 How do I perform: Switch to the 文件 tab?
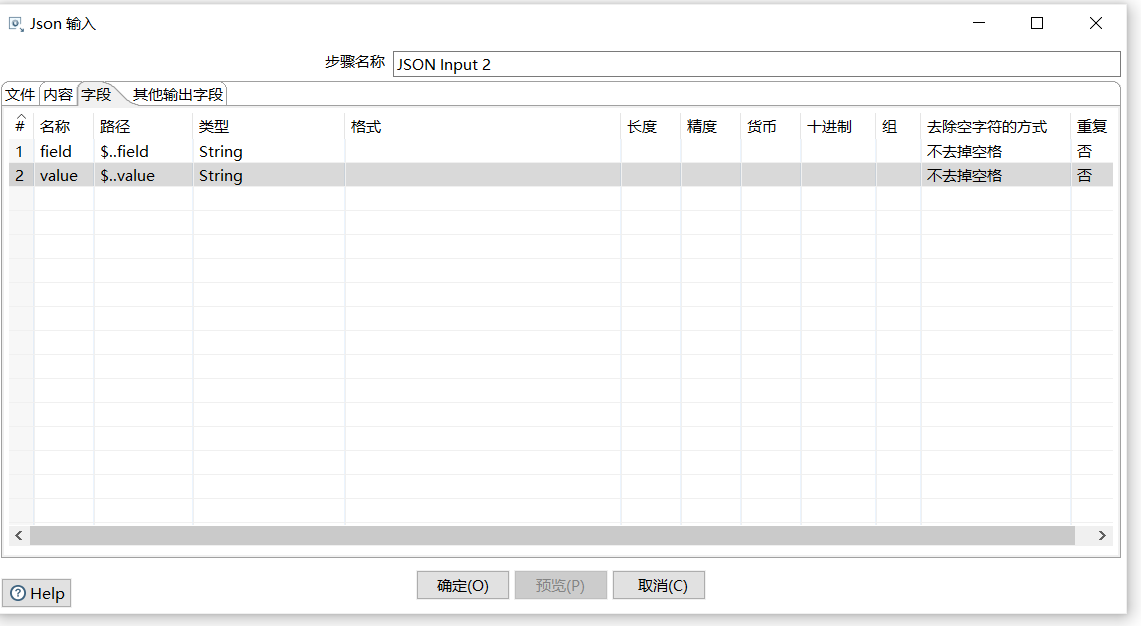click(20, 95)
